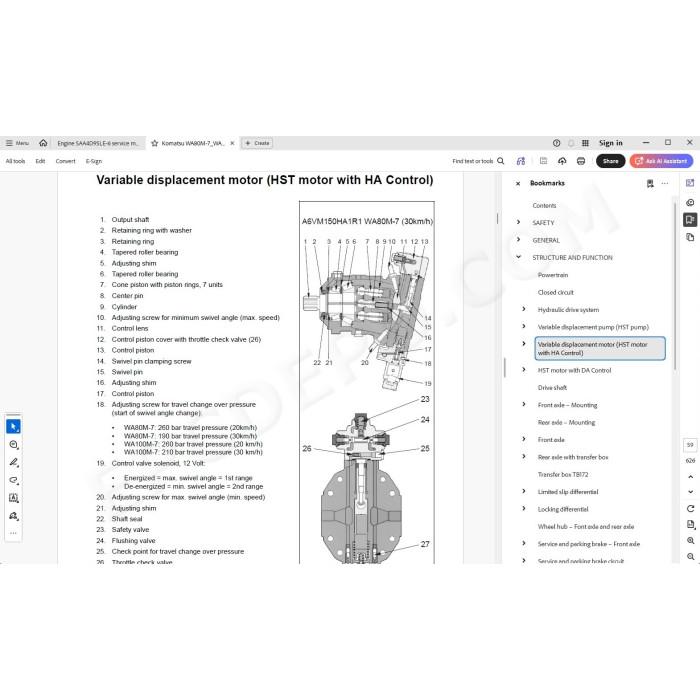
Task: Open Transfer box TB172 bookmark
Action: click(562, 475)
